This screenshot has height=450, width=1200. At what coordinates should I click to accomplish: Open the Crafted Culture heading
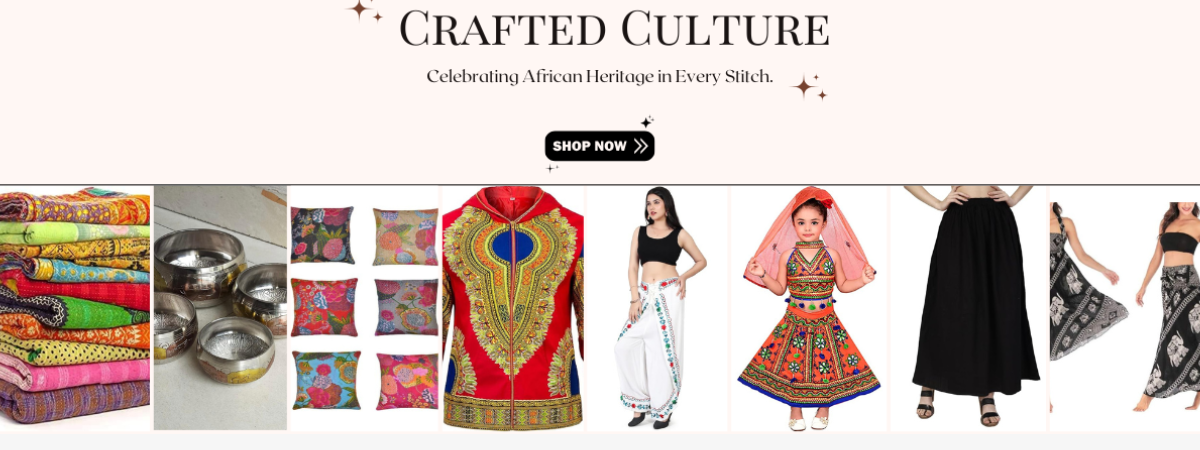click(614, 29)
